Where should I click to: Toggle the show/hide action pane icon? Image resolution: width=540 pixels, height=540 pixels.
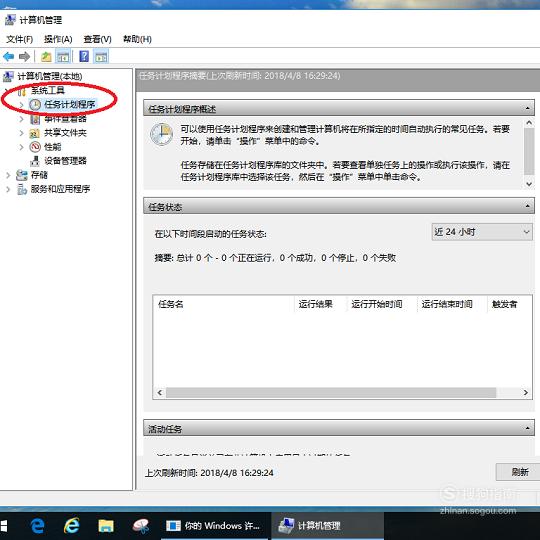101,56
